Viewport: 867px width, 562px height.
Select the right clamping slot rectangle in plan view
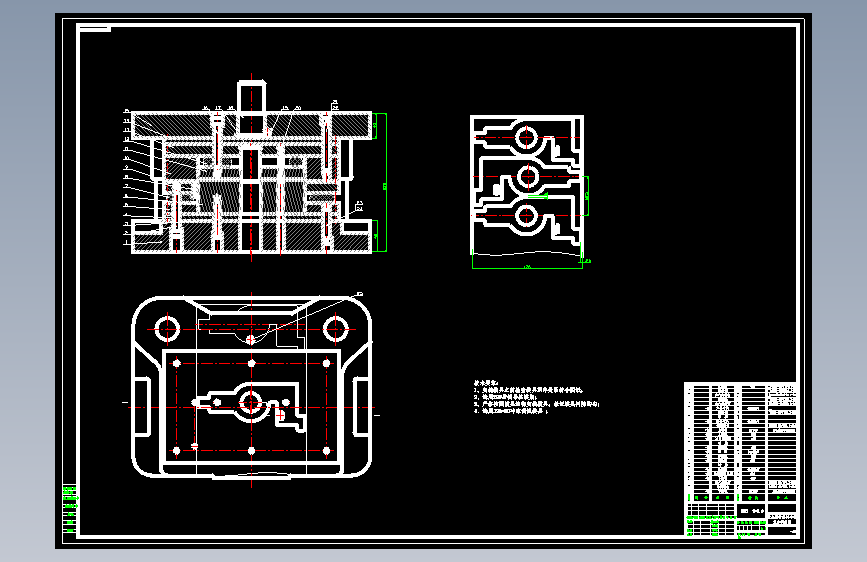tap(362, 407)
